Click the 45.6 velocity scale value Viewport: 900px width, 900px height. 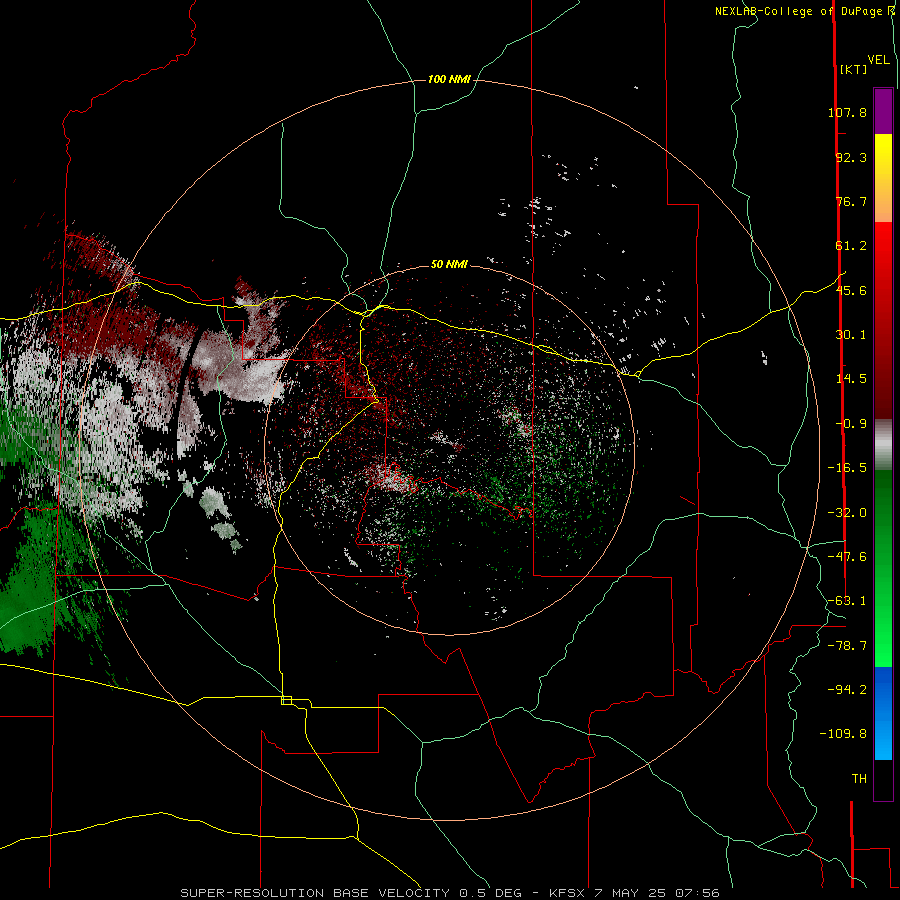click(851, 290)
